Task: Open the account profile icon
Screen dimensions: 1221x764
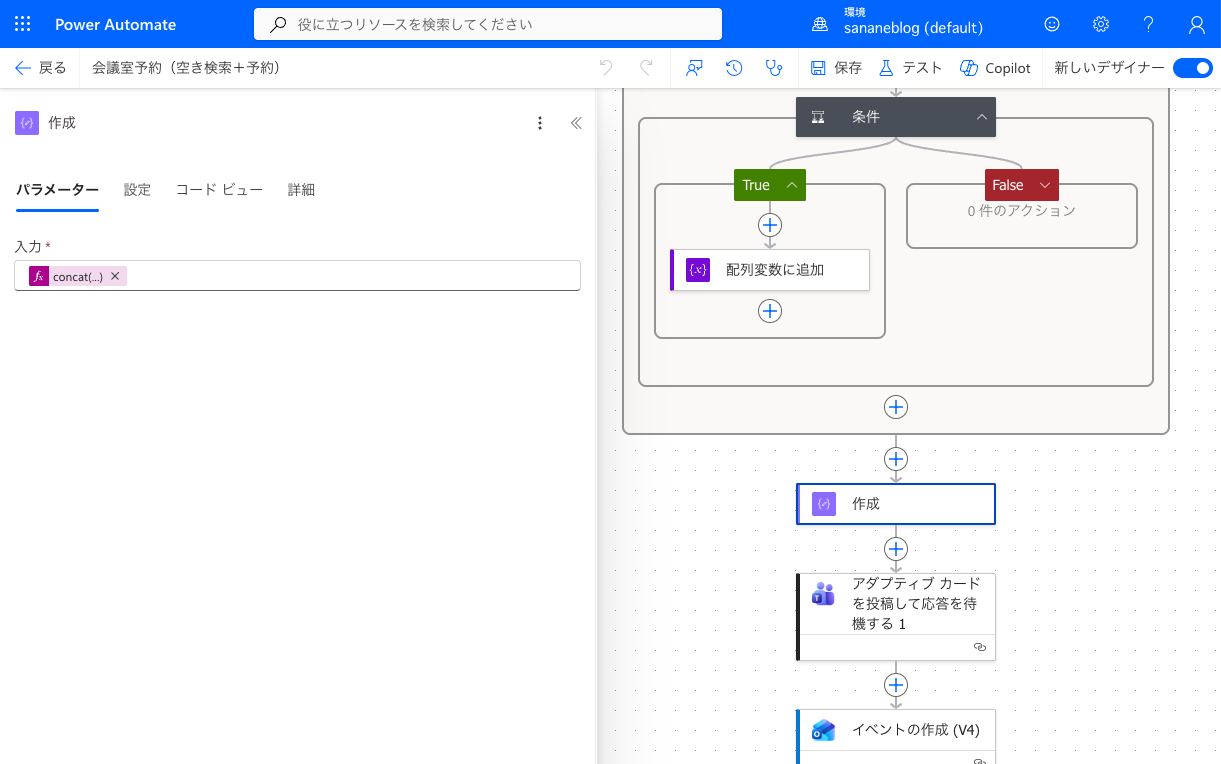Action: pyautogui.click(x=1197, y=24)
